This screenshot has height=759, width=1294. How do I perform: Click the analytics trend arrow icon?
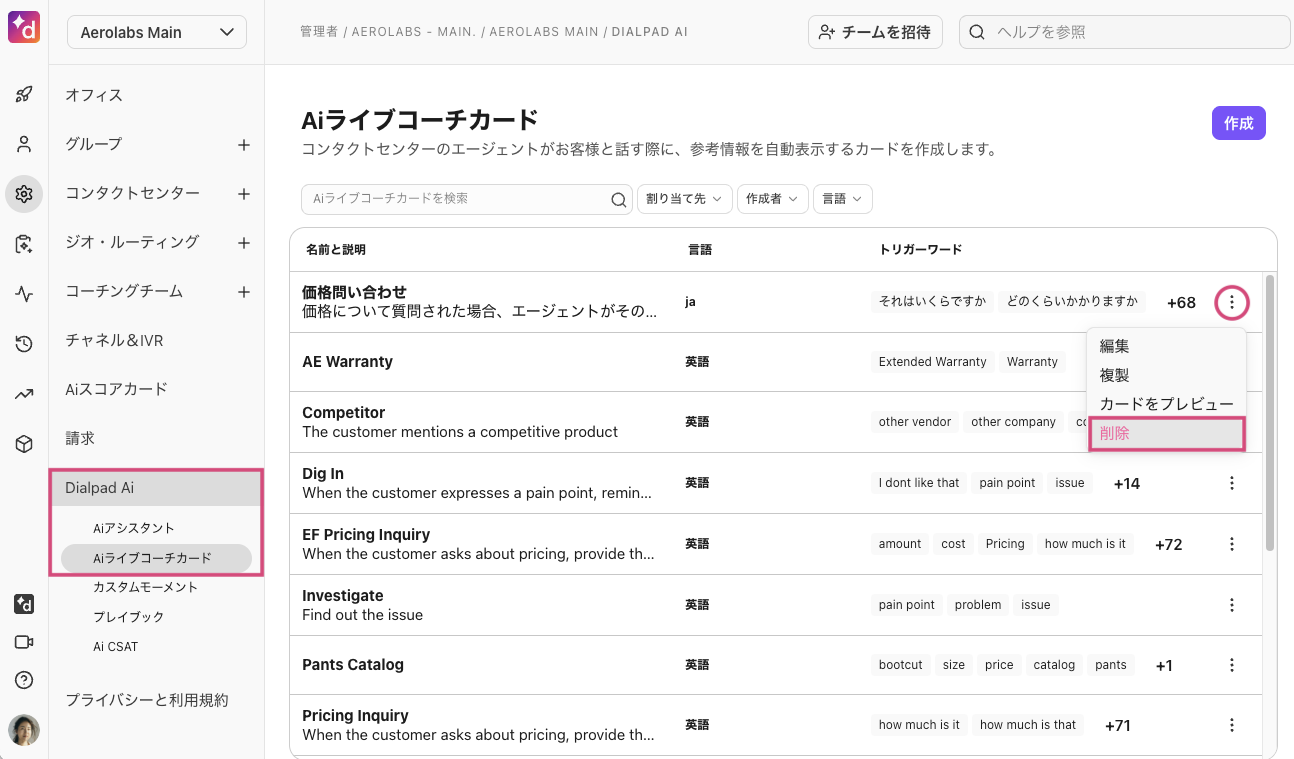click(24, 394)
